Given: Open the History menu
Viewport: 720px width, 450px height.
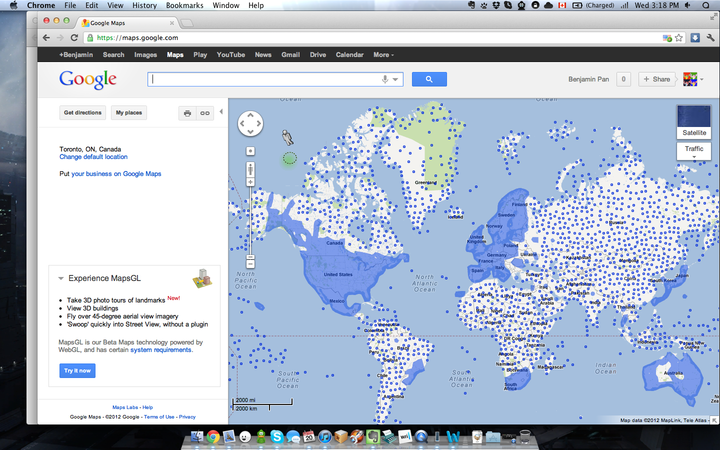Looking at the screenshot, I should point(144,5).
